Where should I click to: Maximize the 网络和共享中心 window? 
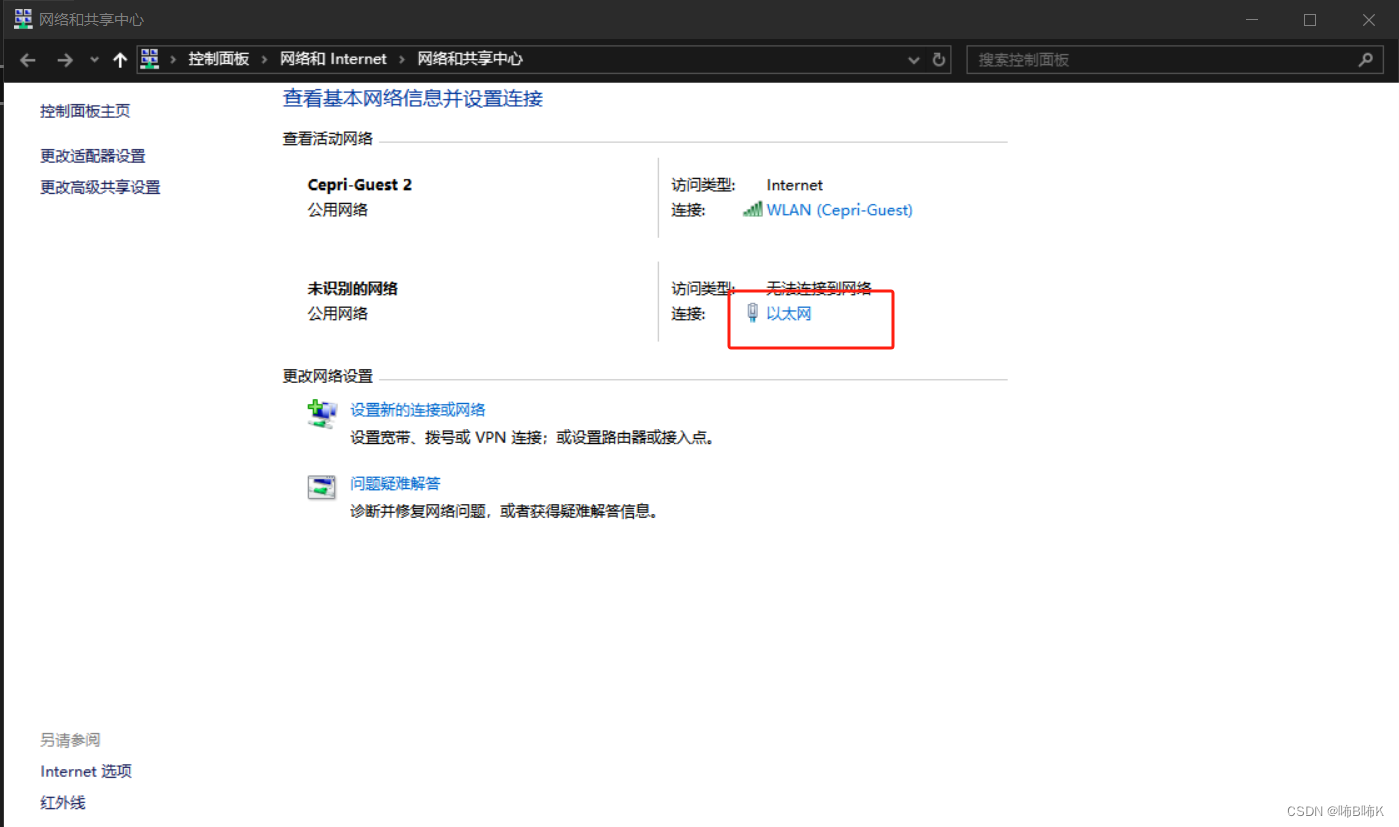1310,20
